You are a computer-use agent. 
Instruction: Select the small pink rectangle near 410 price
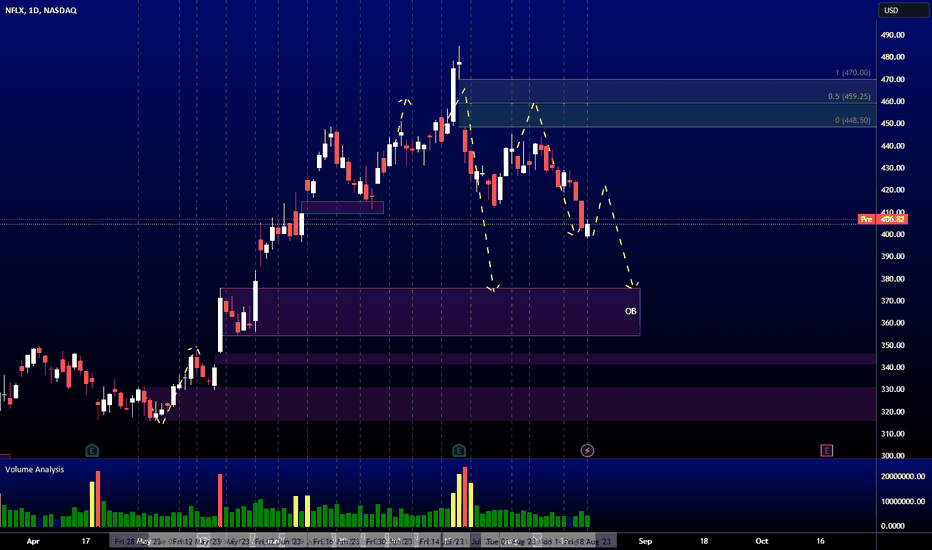[x=342, y=208]
